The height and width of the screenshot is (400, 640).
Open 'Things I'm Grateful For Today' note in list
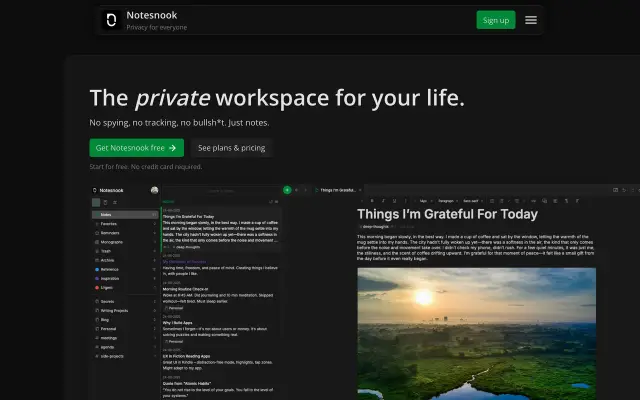pos(221,229)
